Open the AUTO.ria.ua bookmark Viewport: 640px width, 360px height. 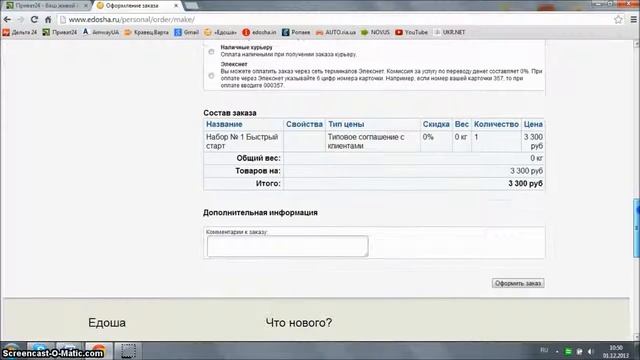point(336,32)
